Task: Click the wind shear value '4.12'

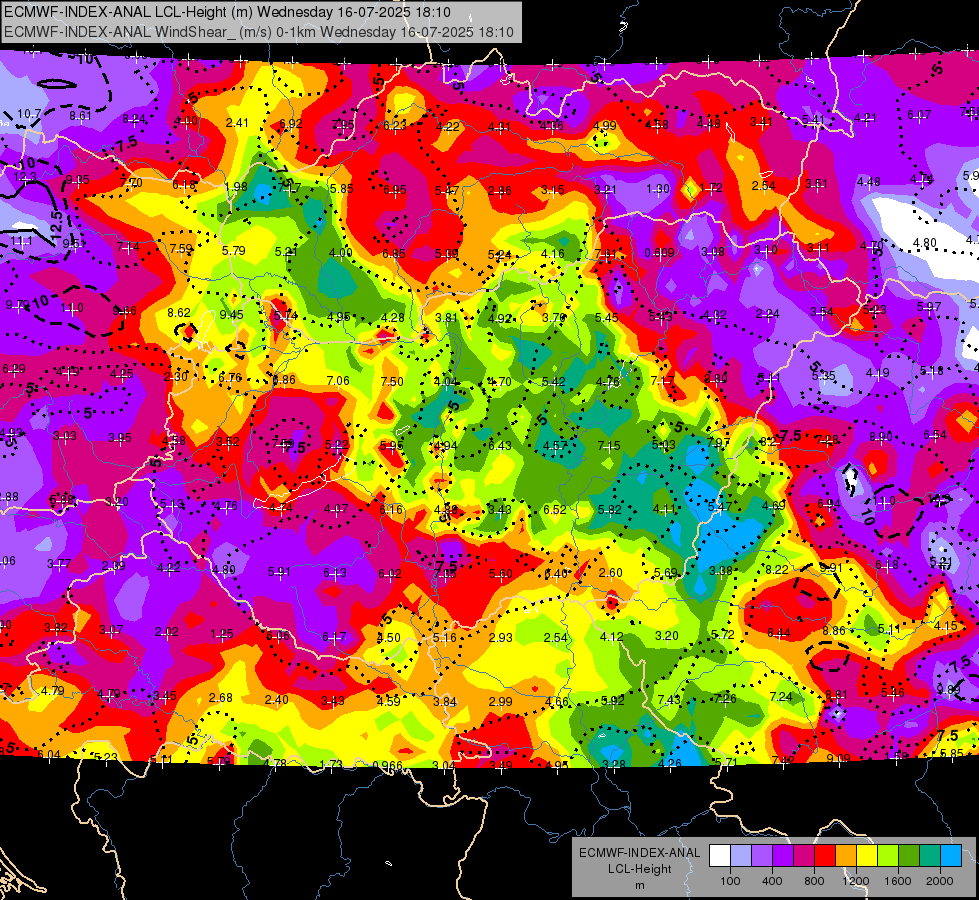Action: (x=611, y=636)
